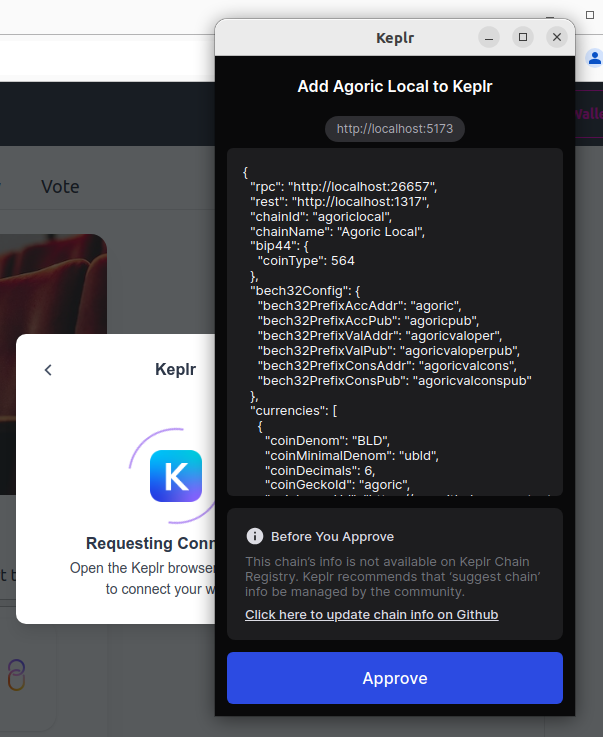This screenshot has width=603, height=737.
Task: Open the update chain info Github link
Action: pyautogui.click(x=371, y=614)
